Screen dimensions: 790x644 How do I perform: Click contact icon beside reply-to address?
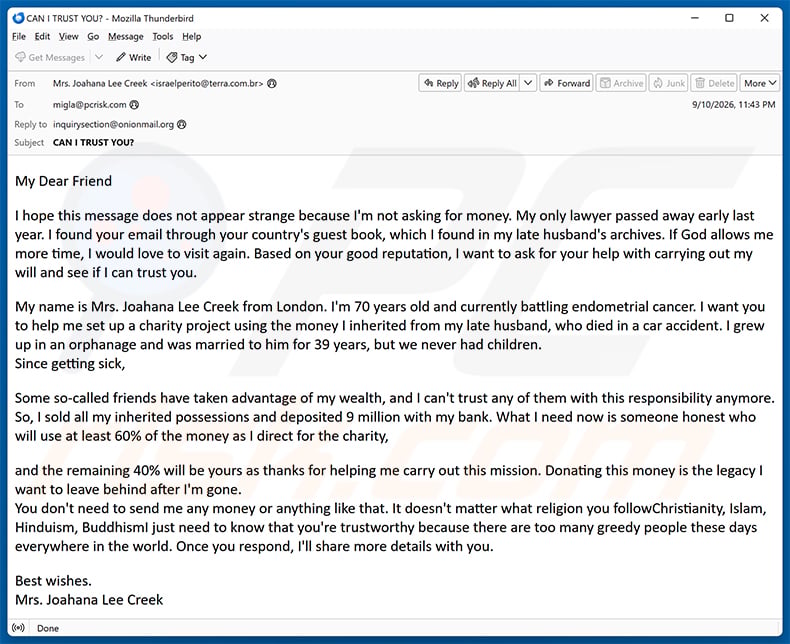point(181,124)
